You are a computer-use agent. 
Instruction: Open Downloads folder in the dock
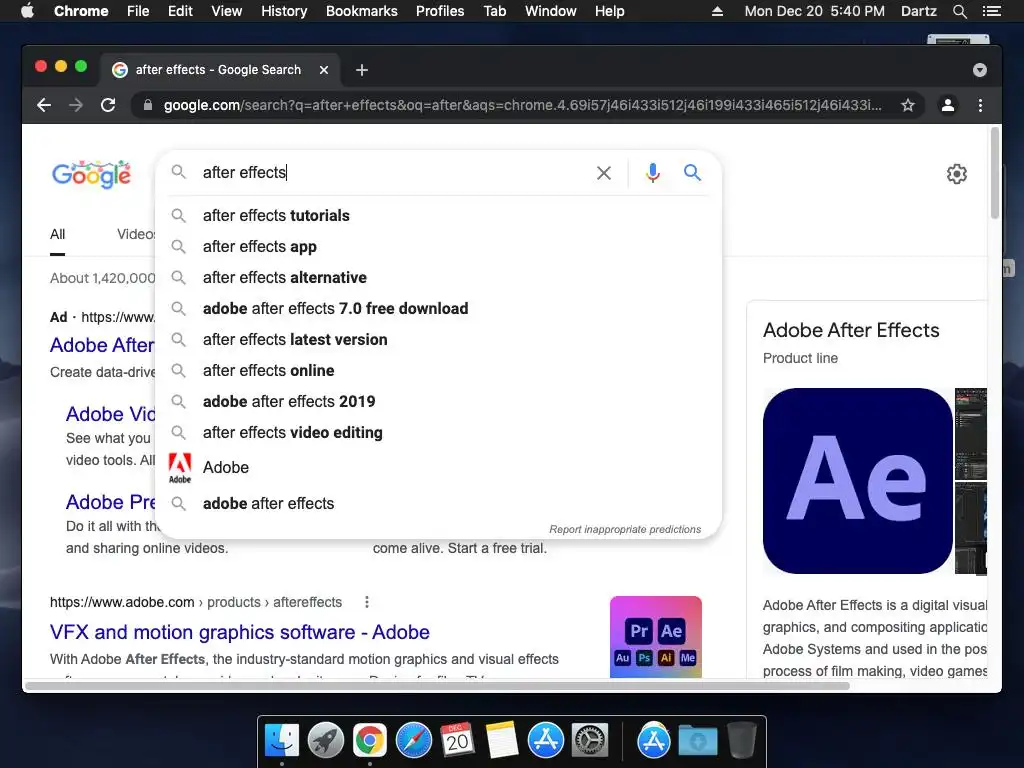point(698,741)
